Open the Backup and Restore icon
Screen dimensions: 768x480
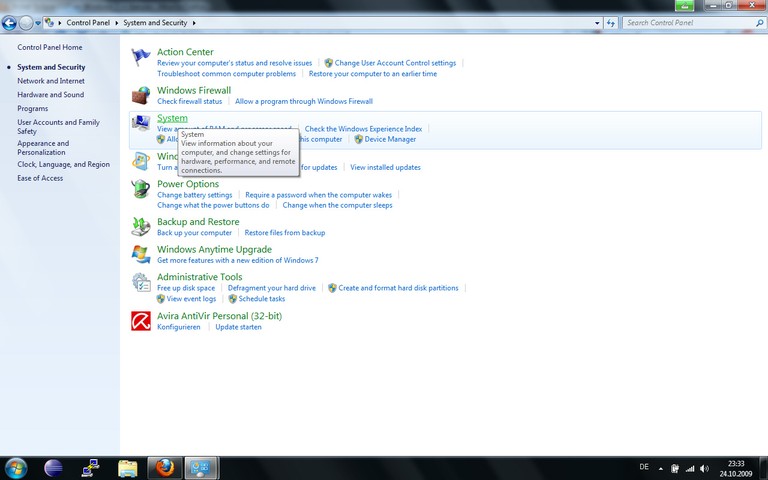coord(141,226)
